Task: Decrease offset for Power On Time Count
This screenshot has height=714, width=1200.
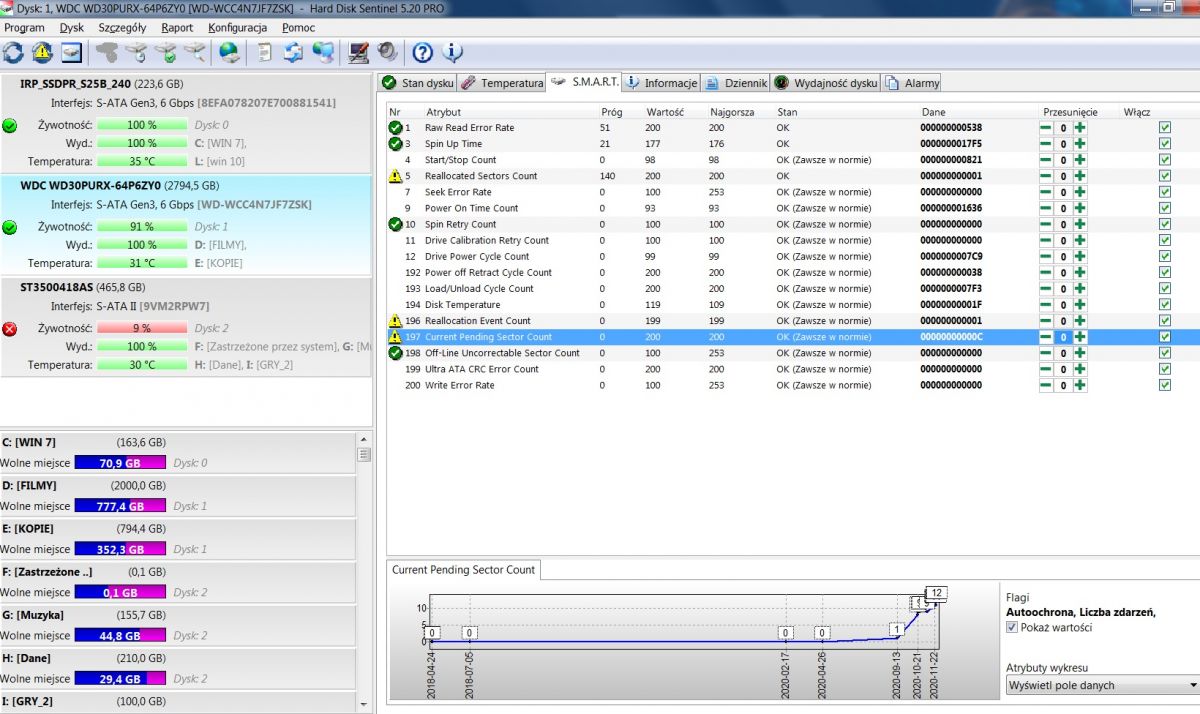Action: (x=1046, y=208)
